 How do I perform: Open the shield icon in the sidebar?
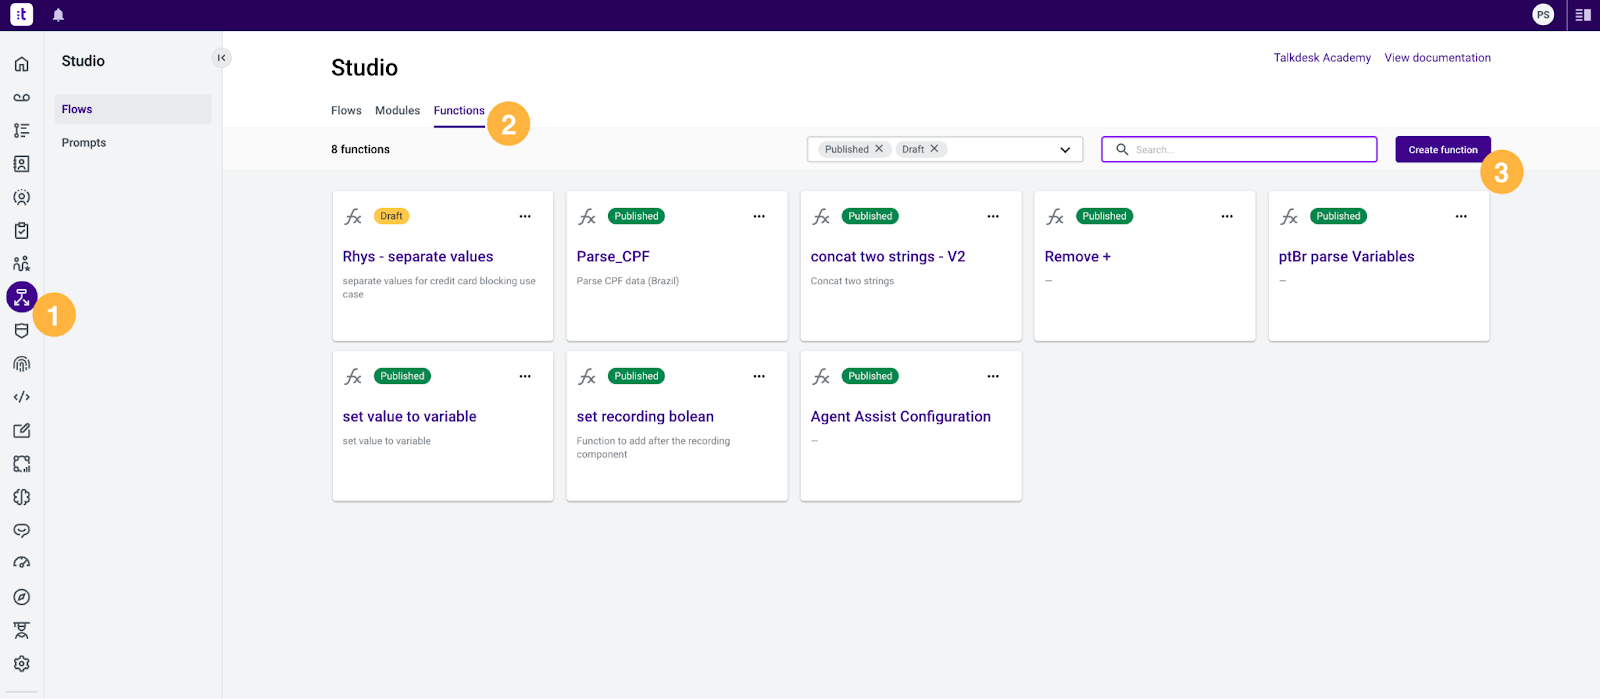click(x=21, y=331)
